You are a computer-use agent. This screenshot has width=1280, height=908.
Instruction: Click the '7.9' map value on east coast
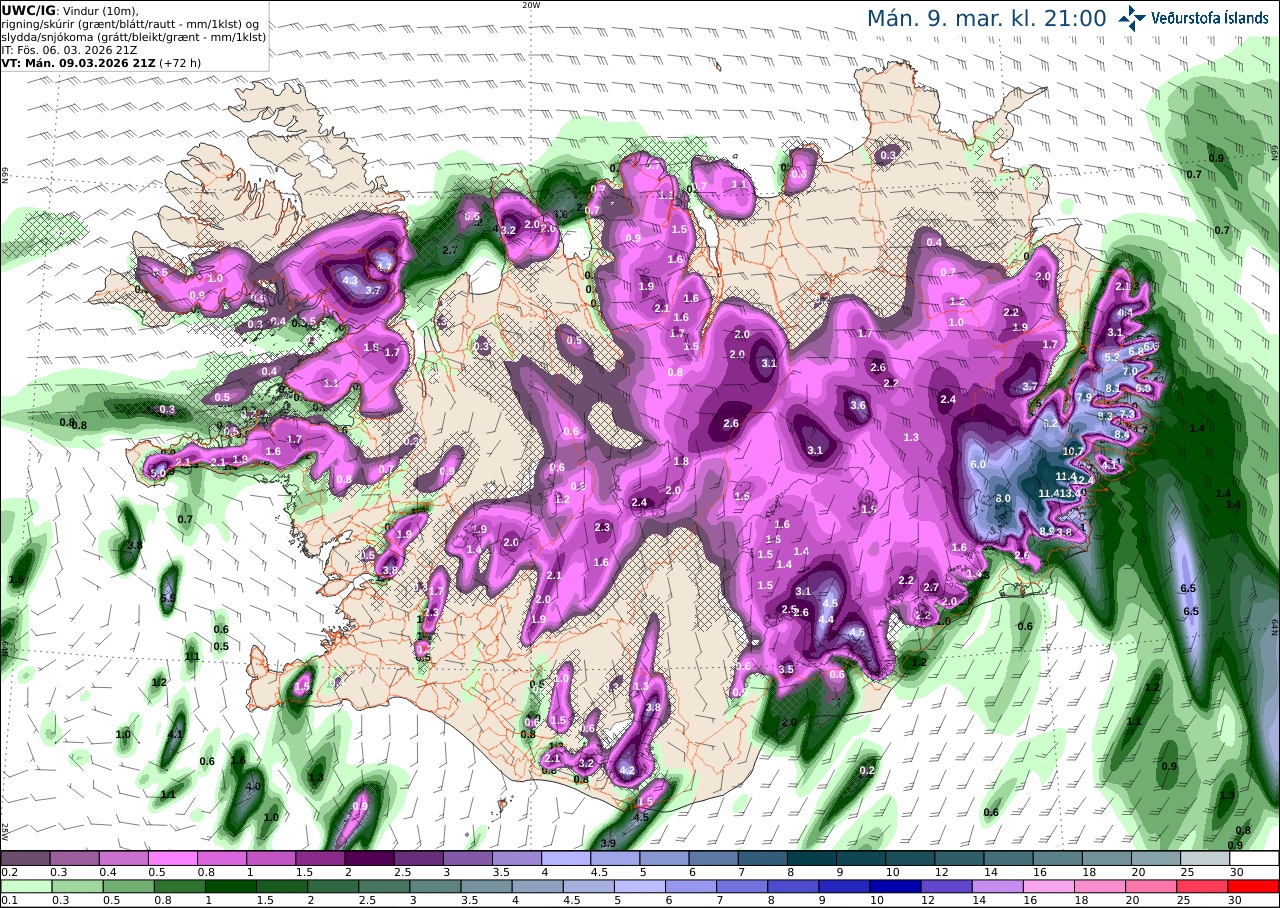point(1084,397)
